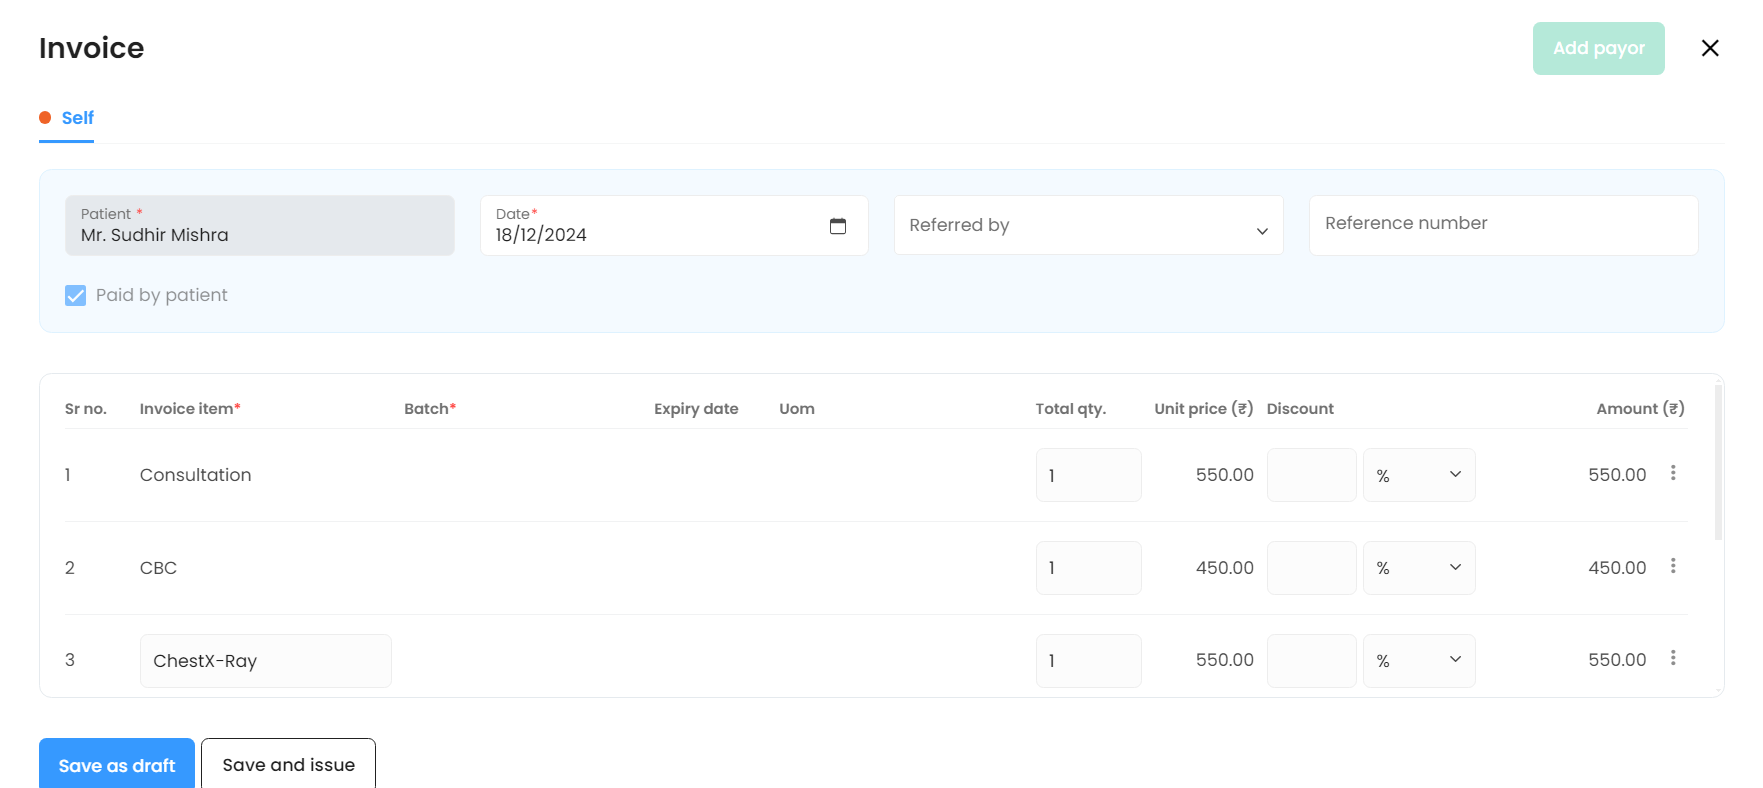Viewport: 1763px width, 788px height.
Task: Click CBC unit price 450.00
Action: click(x=1224, y=568)
